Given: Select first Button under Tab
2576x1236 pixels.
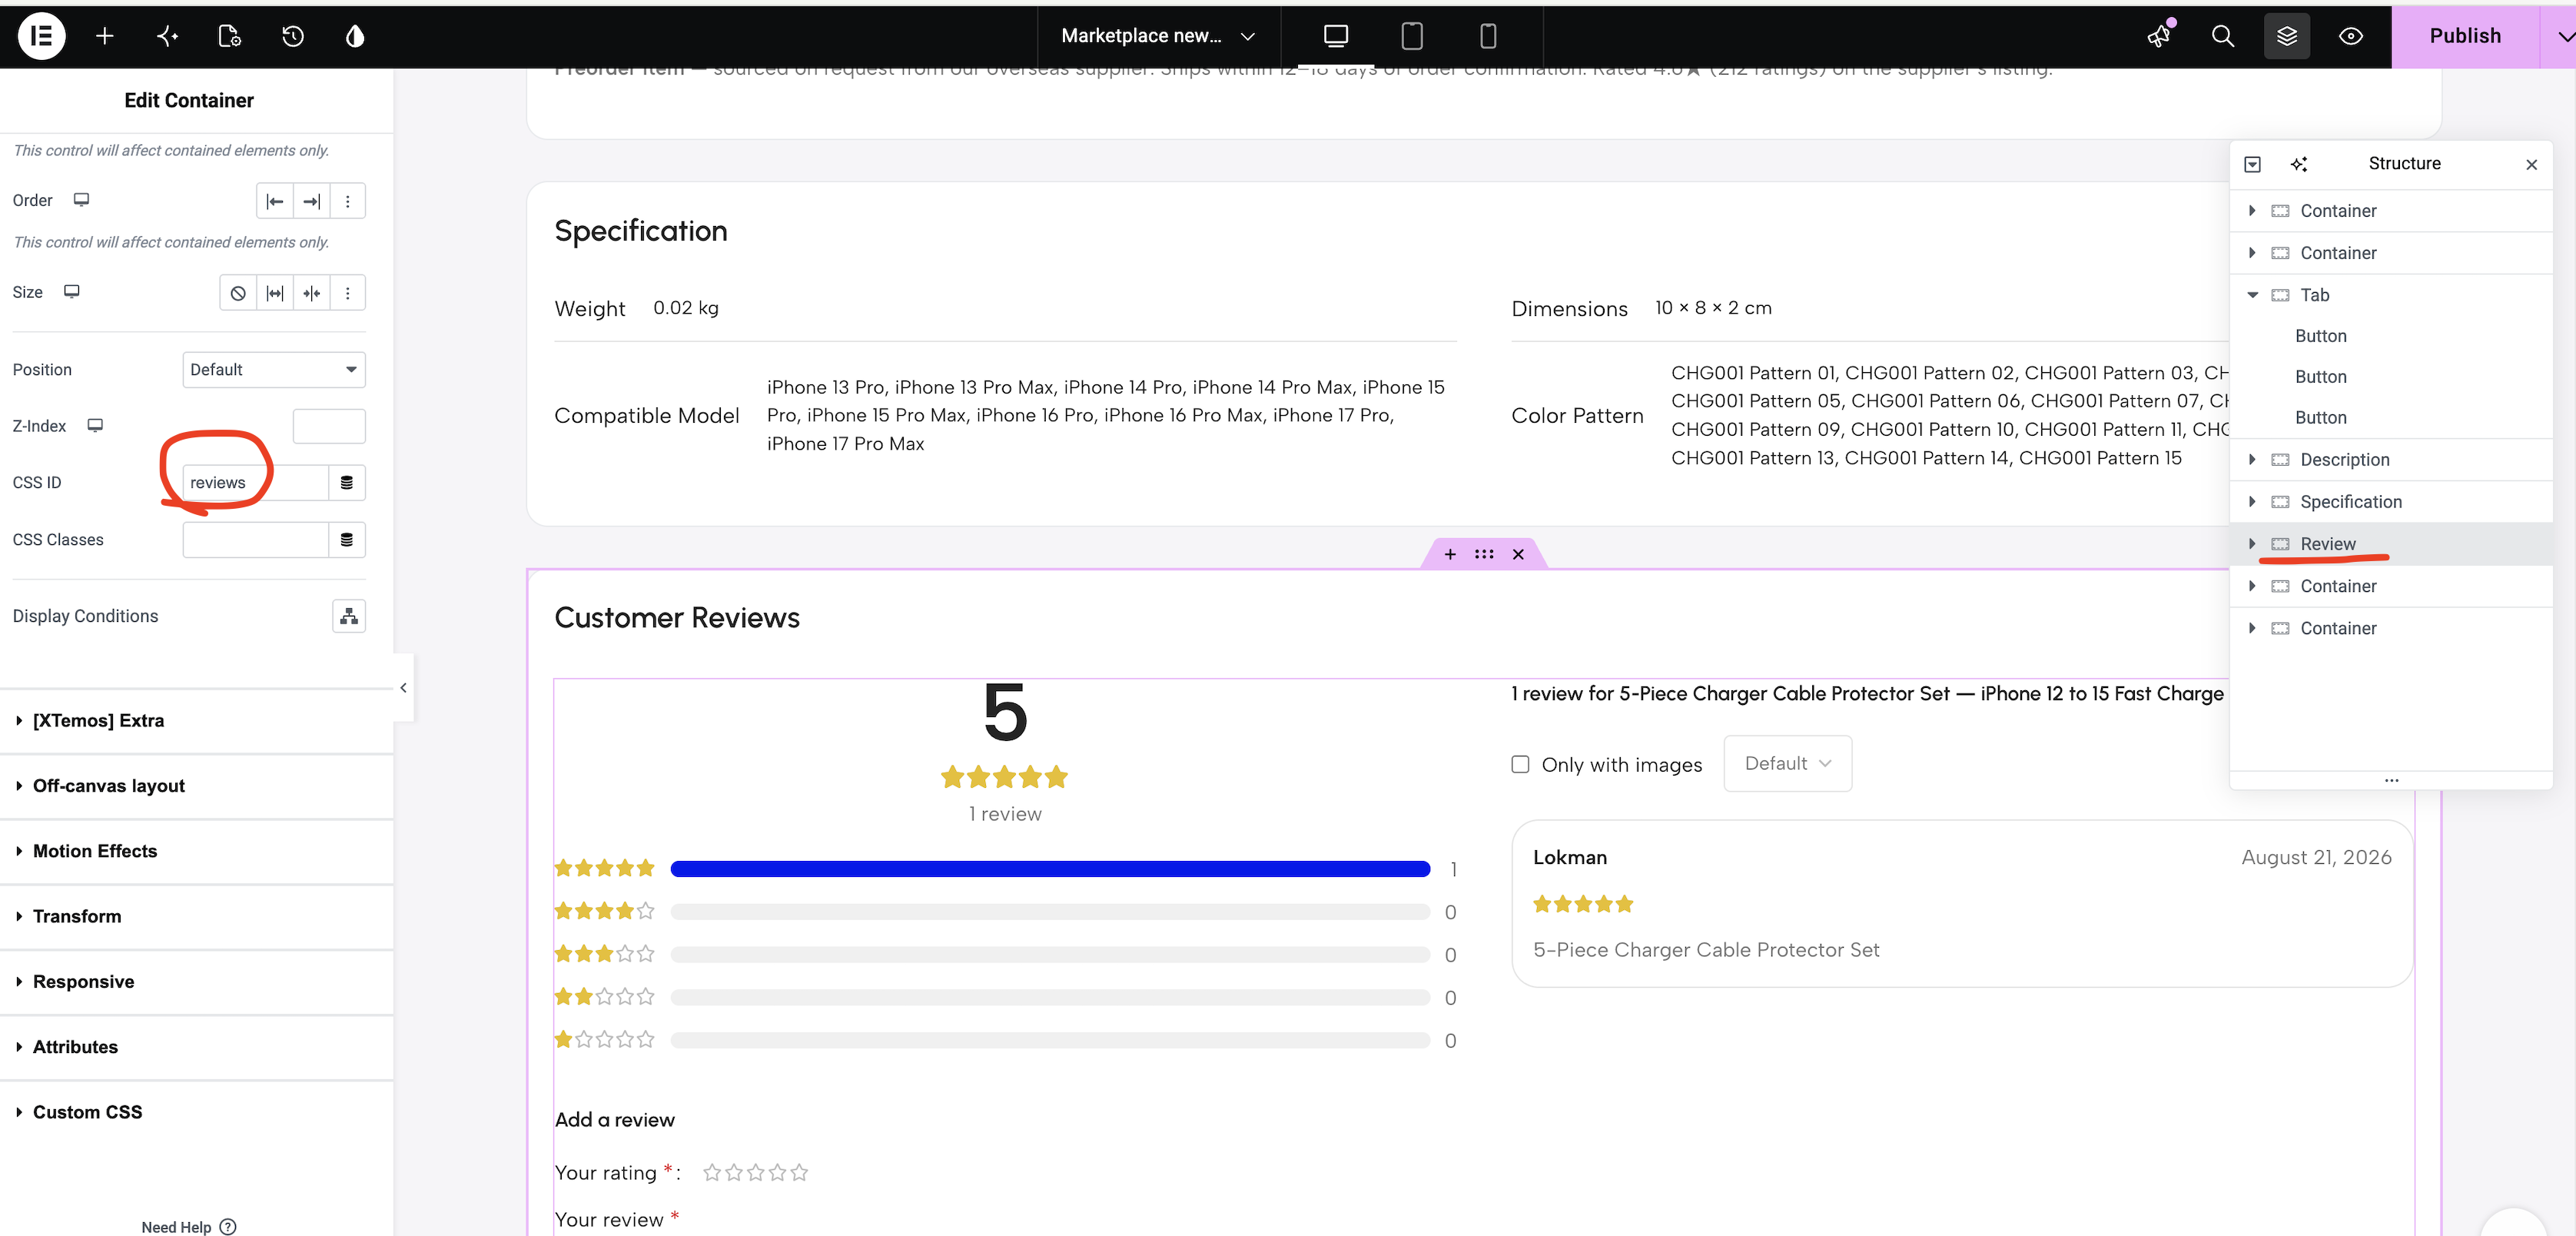Looking at the screenshot, I should coord(2320,336).
